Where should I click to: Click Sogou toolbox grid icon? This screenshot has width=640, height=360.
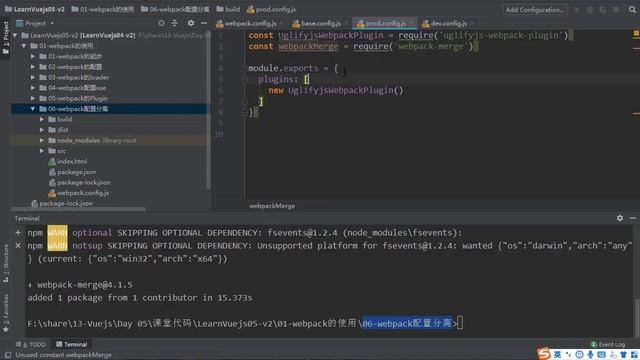(x=634, y=354)
